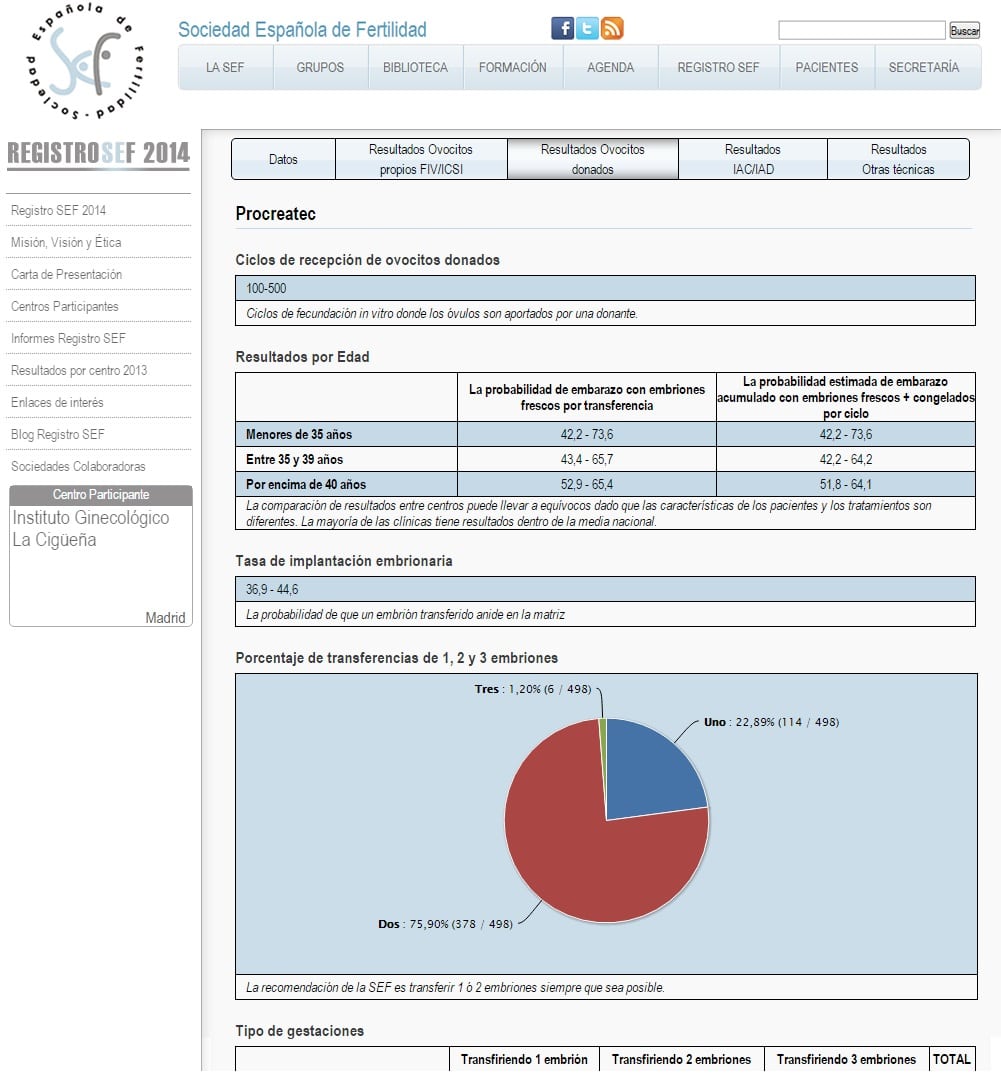Open Misión, Visión y Ética link
1001x1077 pixels.
[66, 242]
